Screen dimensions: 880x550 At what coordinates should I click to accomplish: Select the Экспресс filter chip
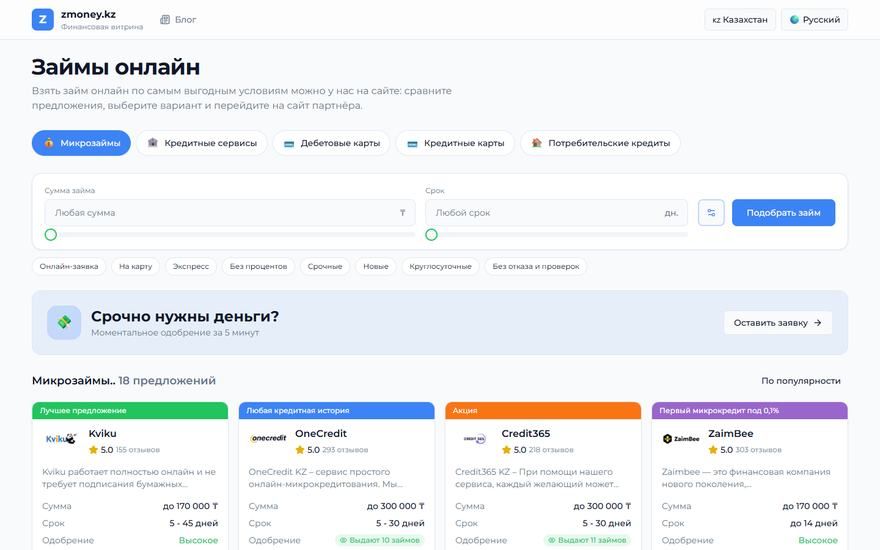click(x=190, y=266)
